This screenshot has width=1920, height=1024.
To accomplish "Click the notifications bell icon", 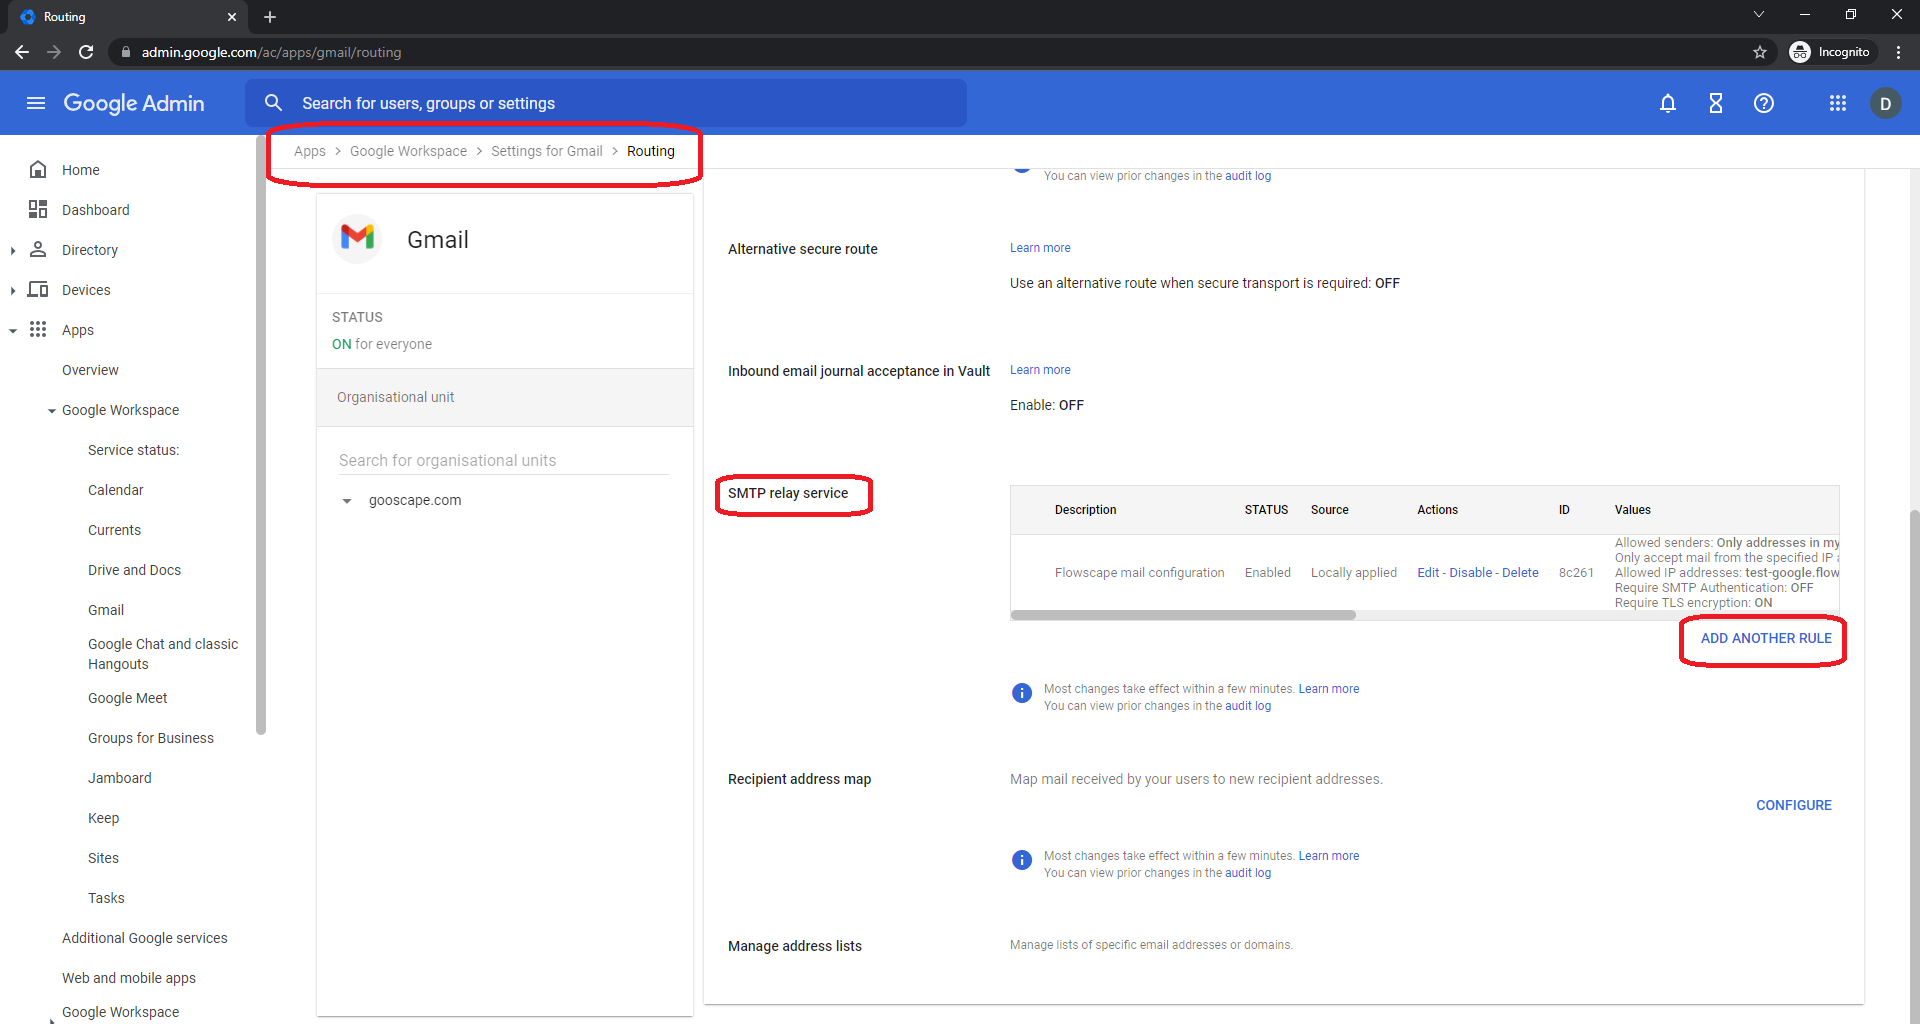I will (x=1667, y=103).
